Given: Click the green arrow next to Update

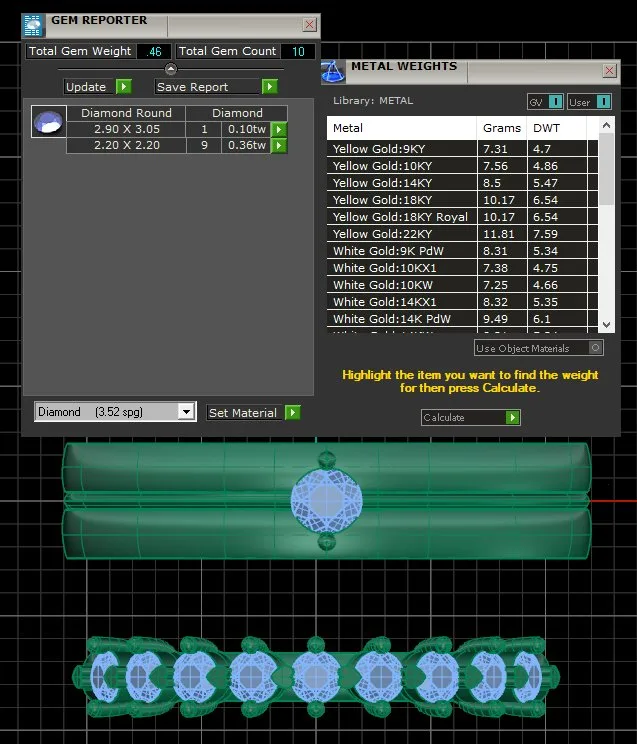Looking at the screenshot, I should coord(123,87).
